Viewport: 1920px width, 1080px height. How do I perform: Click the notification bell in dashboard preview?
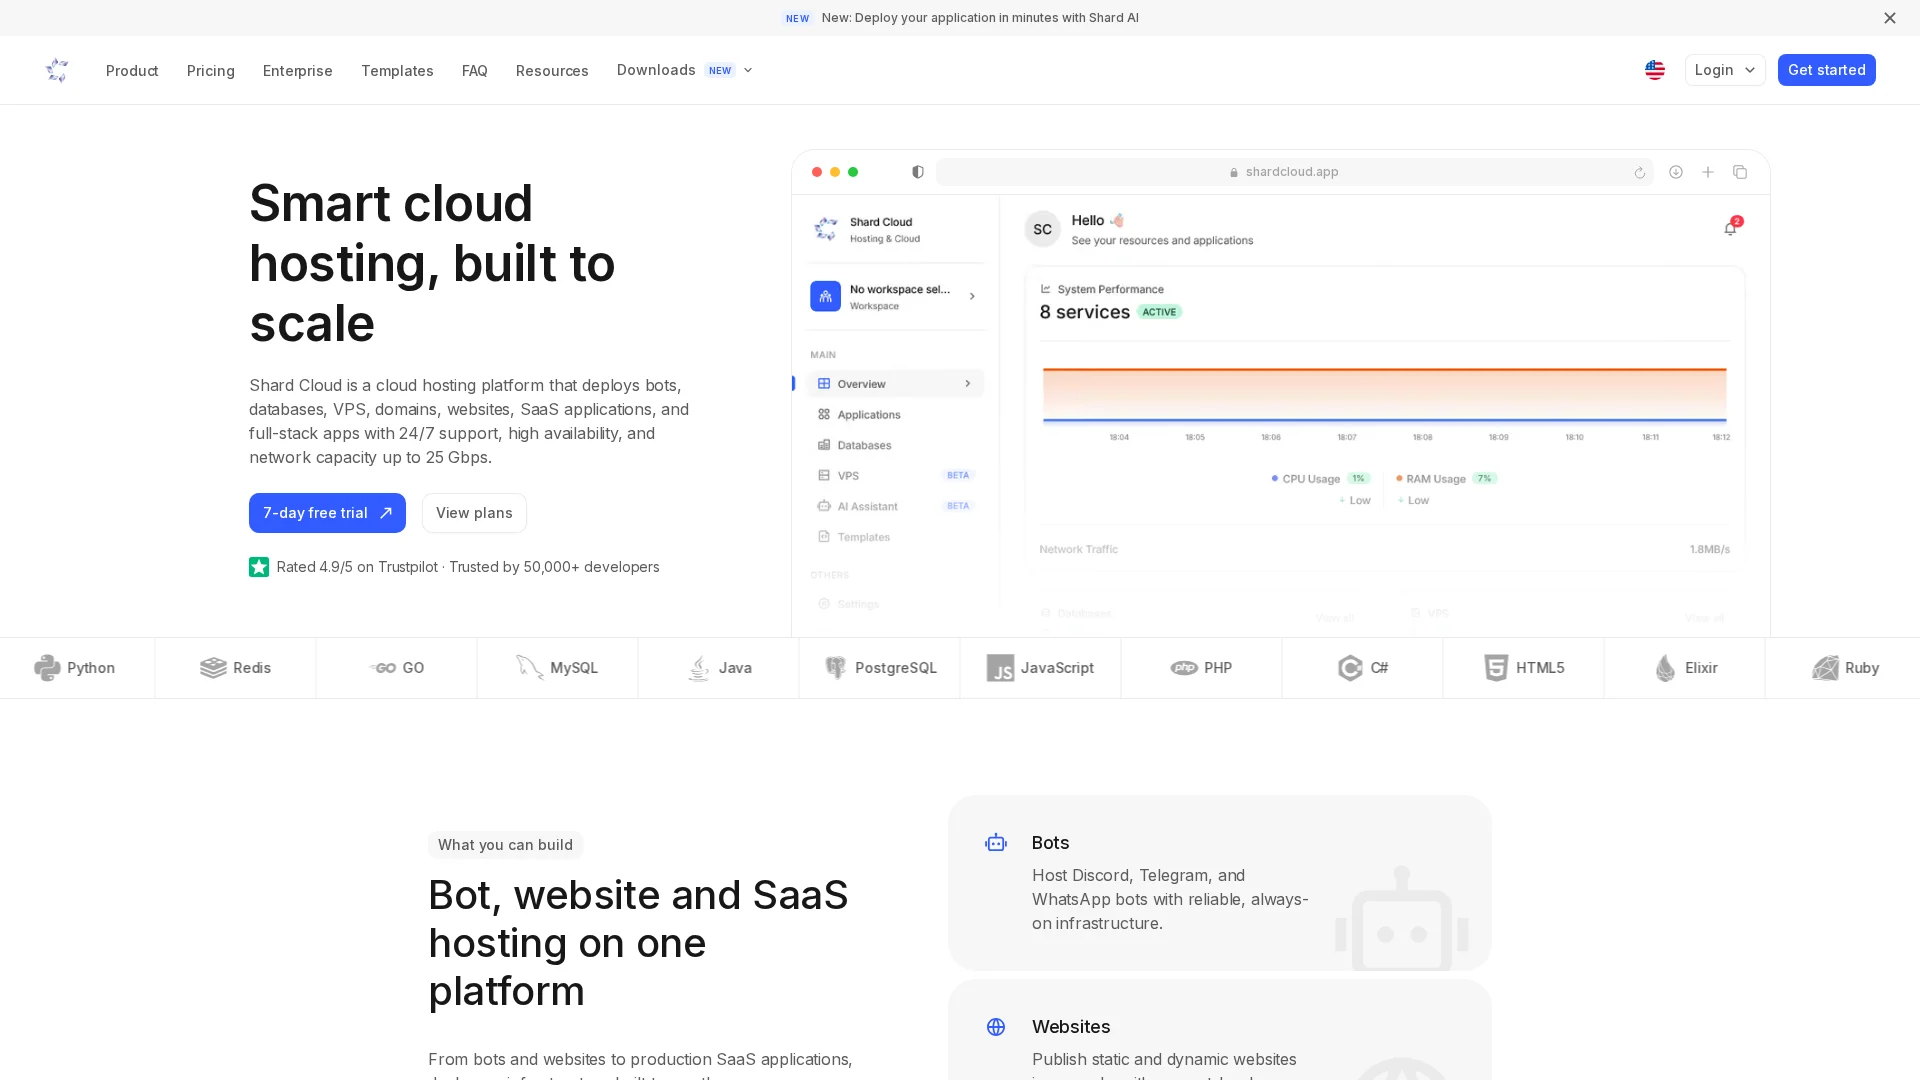[x=1730, y=228]
